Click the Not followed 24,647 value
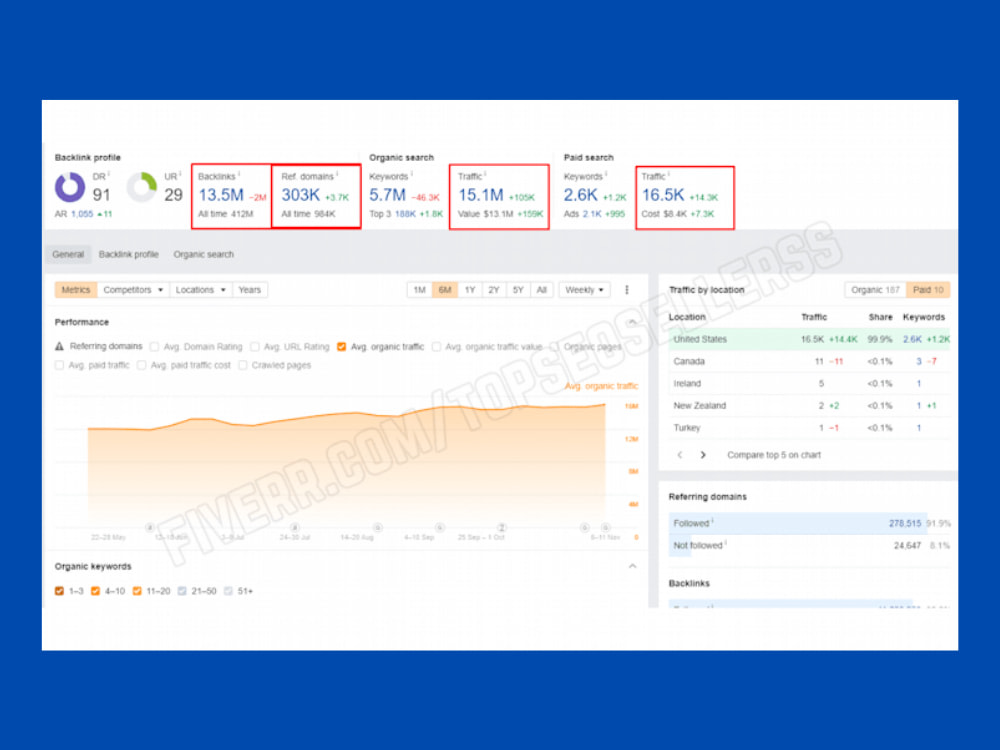The image size is (1000, 750). [x=907, y=545]
